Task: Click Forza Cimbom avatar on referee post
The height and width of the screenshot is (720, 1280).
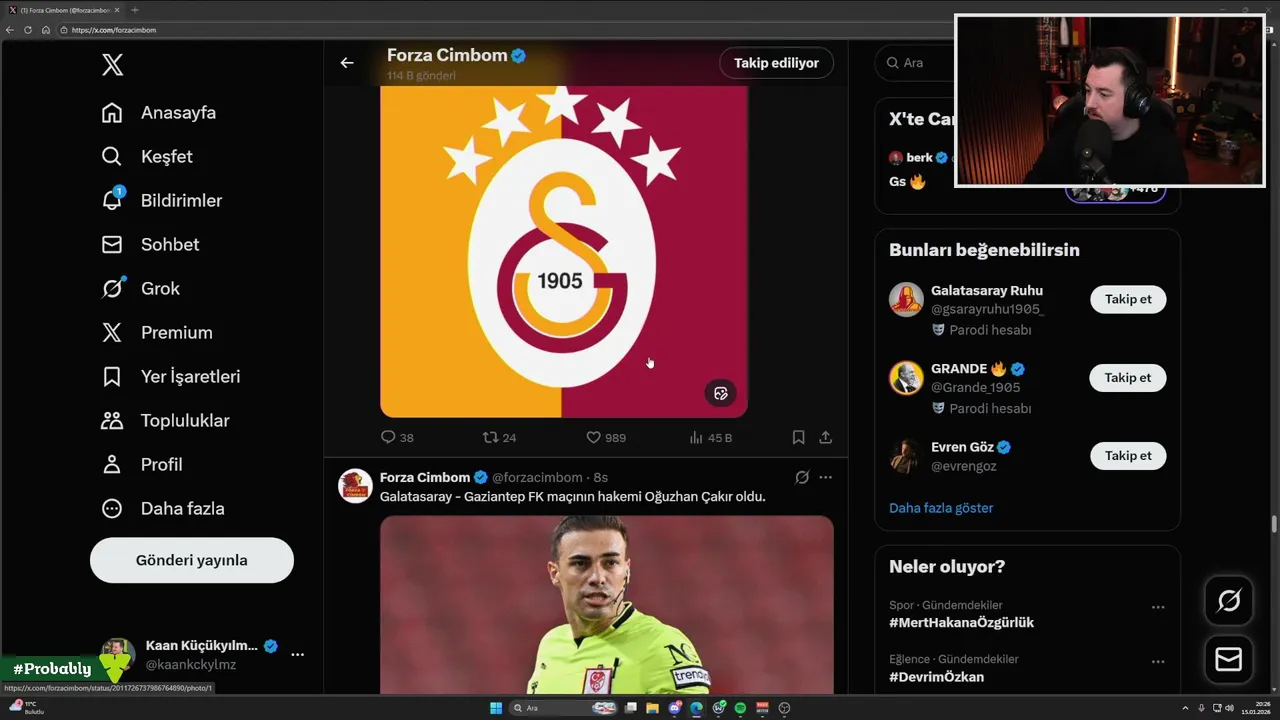Action: click(x=355, y=485)
